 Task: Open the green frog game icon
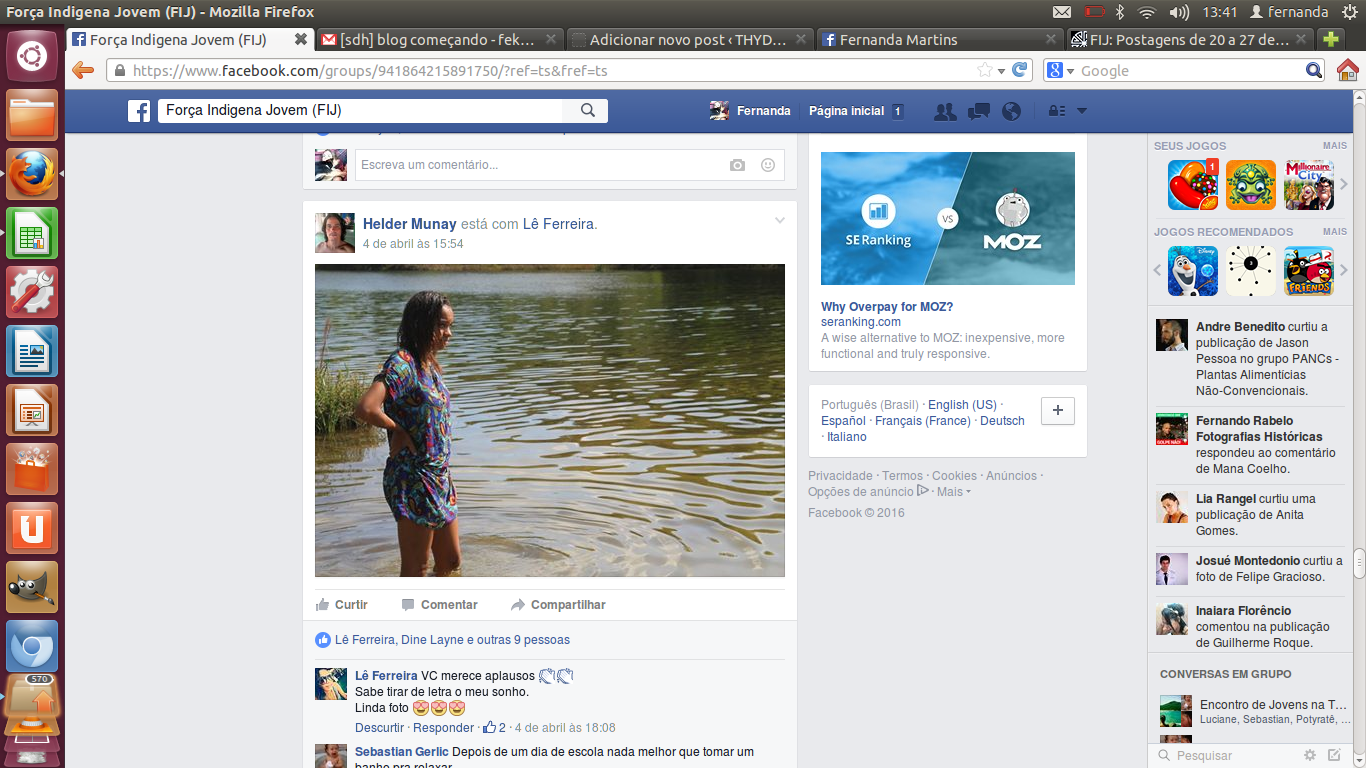pos(1251,185)
